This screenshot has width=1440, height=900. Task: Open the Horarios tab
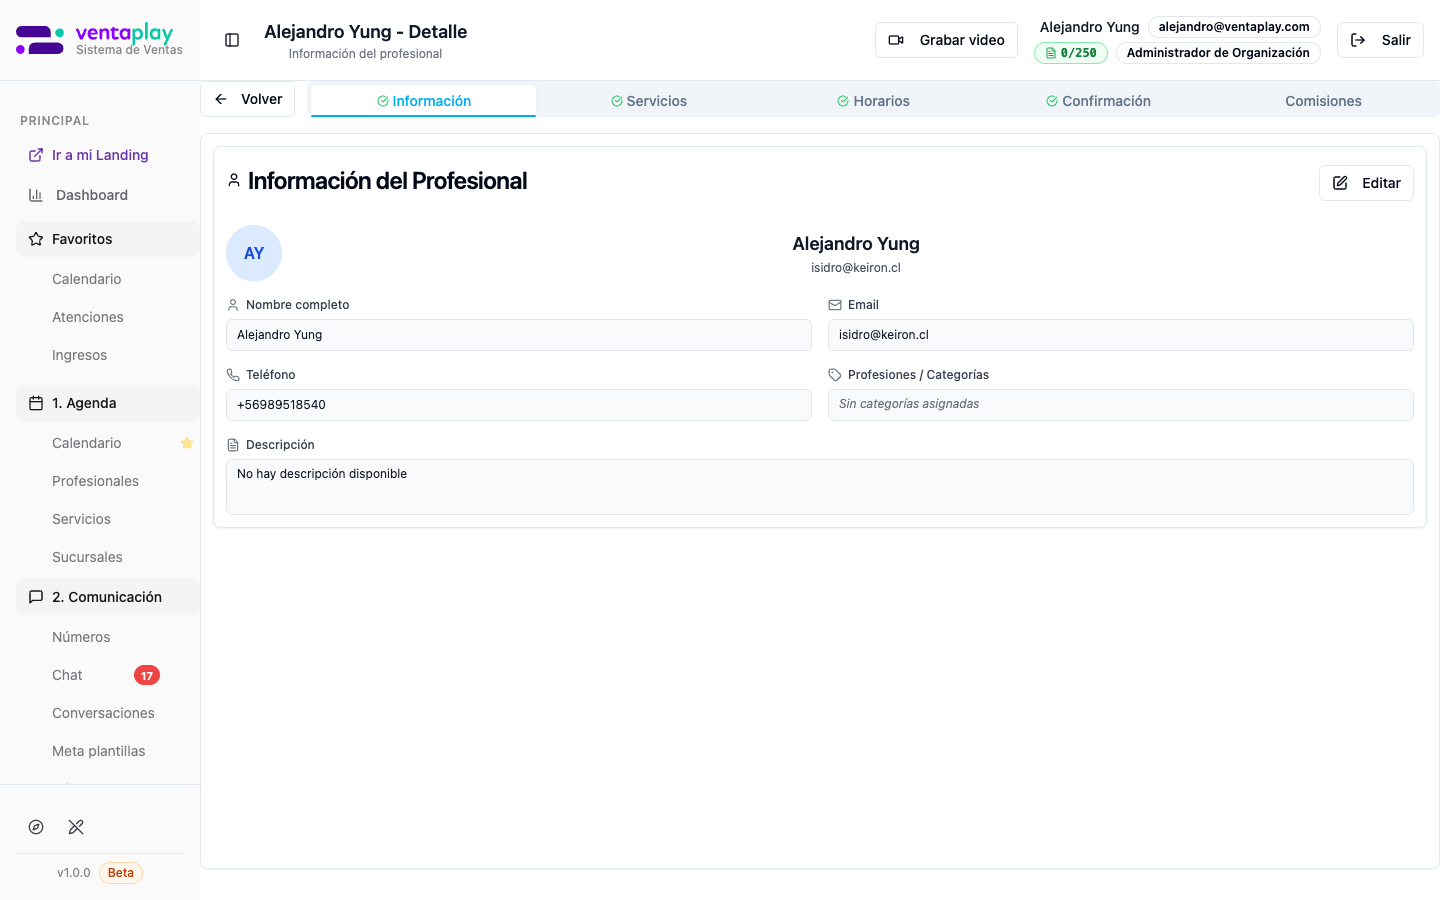point(873,101)
